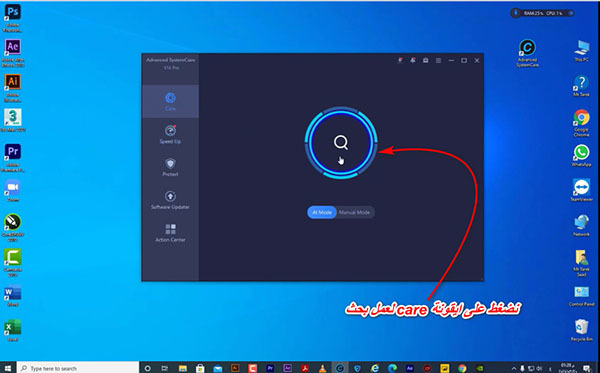Open Task View on the taskbar
The height and width of the screenshot is (373, 600).
[165, 368]
